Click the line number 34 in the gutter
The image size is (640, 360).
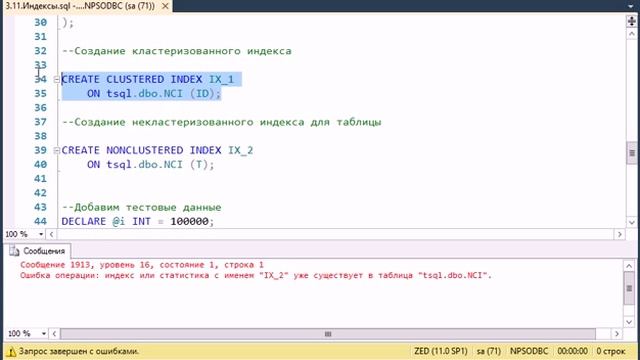[40, 79]
